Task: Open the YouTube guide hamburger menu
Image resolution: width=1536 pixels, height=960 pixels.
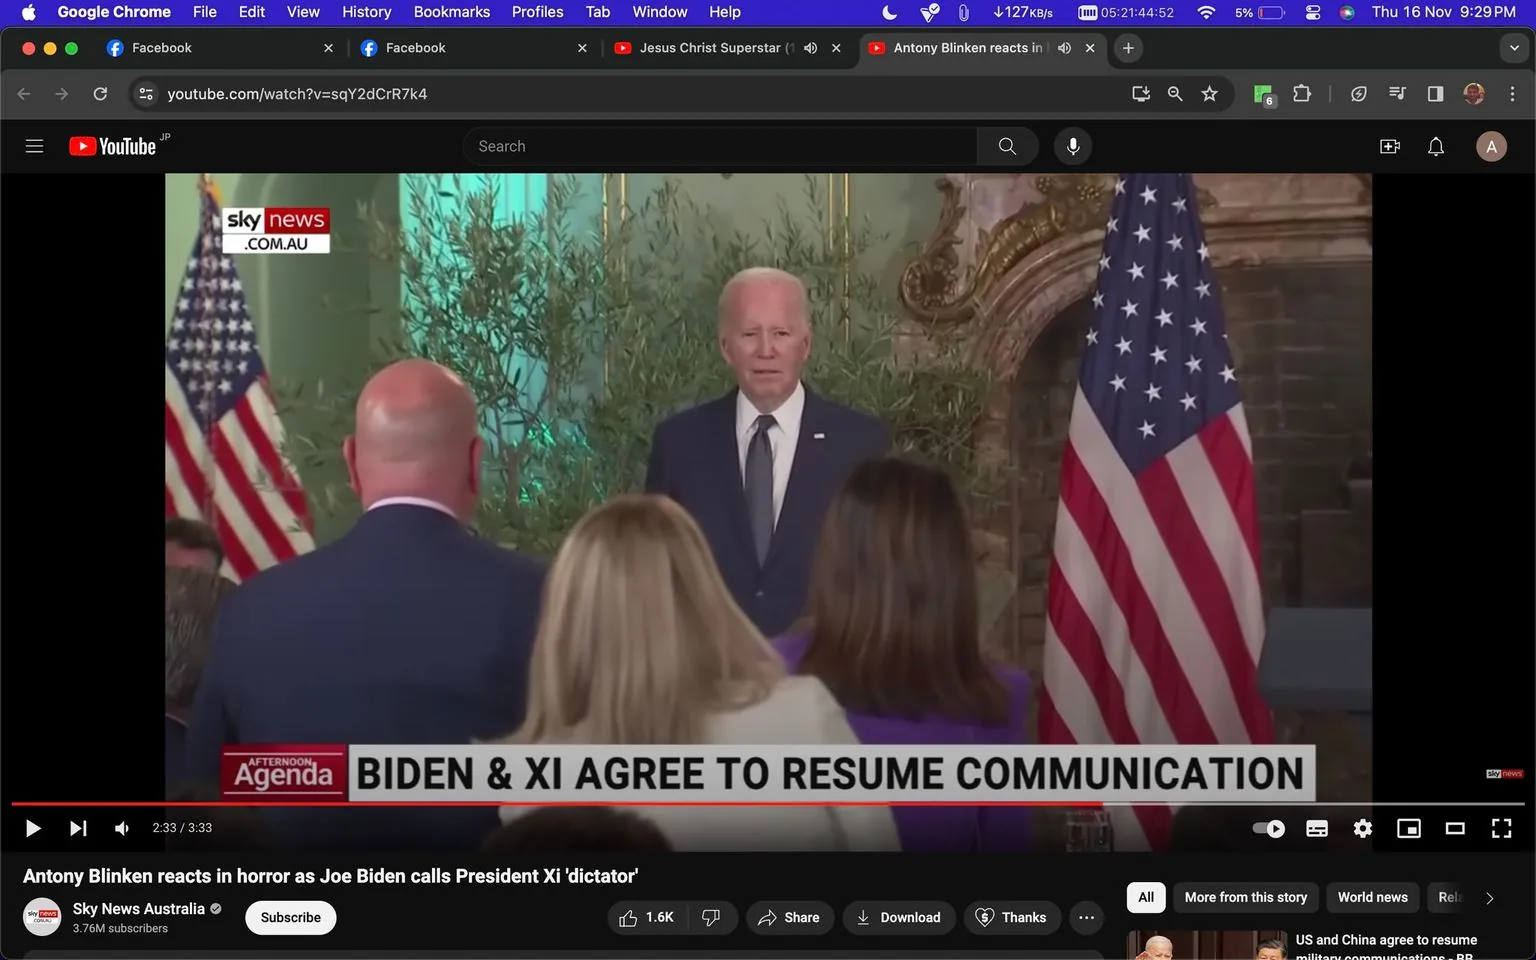Action: tap(33, 146)
